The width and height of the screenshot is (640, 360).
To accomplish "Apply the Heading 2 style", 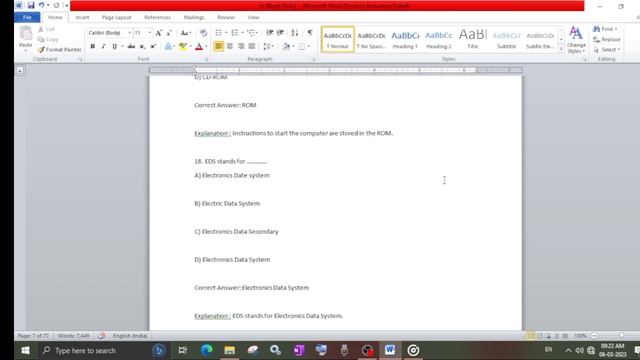I will tap(439, 40).
